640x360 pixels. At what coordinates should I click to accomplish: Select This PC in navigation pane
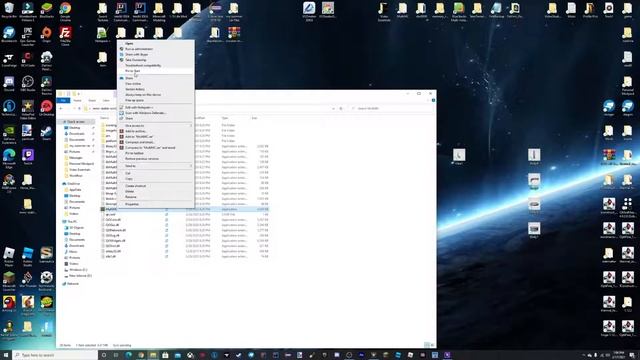click(x=73, y=222)
